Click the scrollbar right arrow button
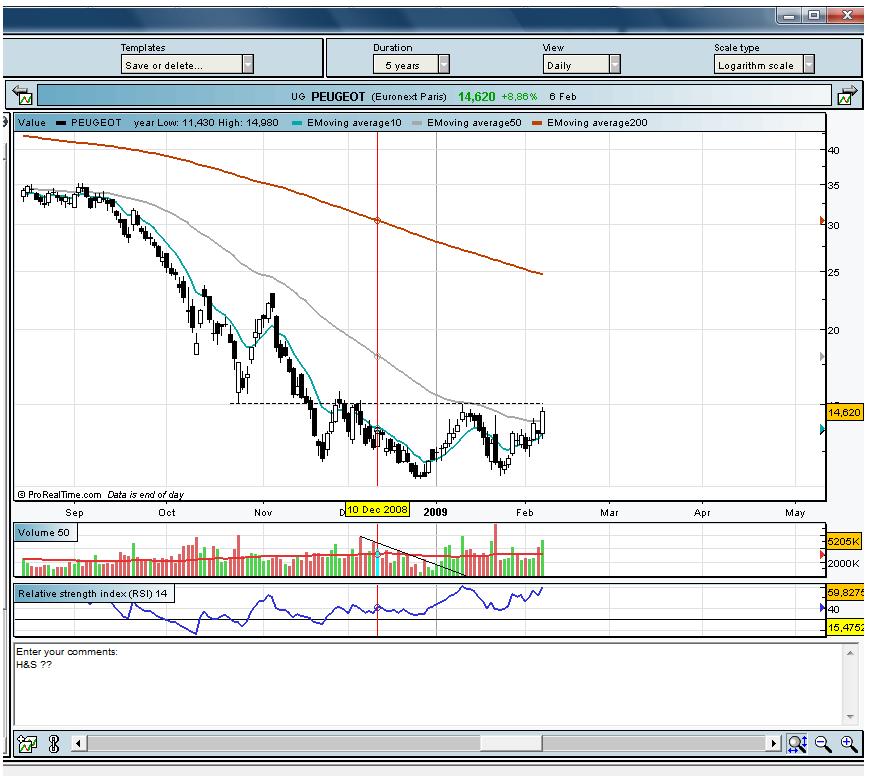Viewport: 874px width, 776px height. [773, 743]
